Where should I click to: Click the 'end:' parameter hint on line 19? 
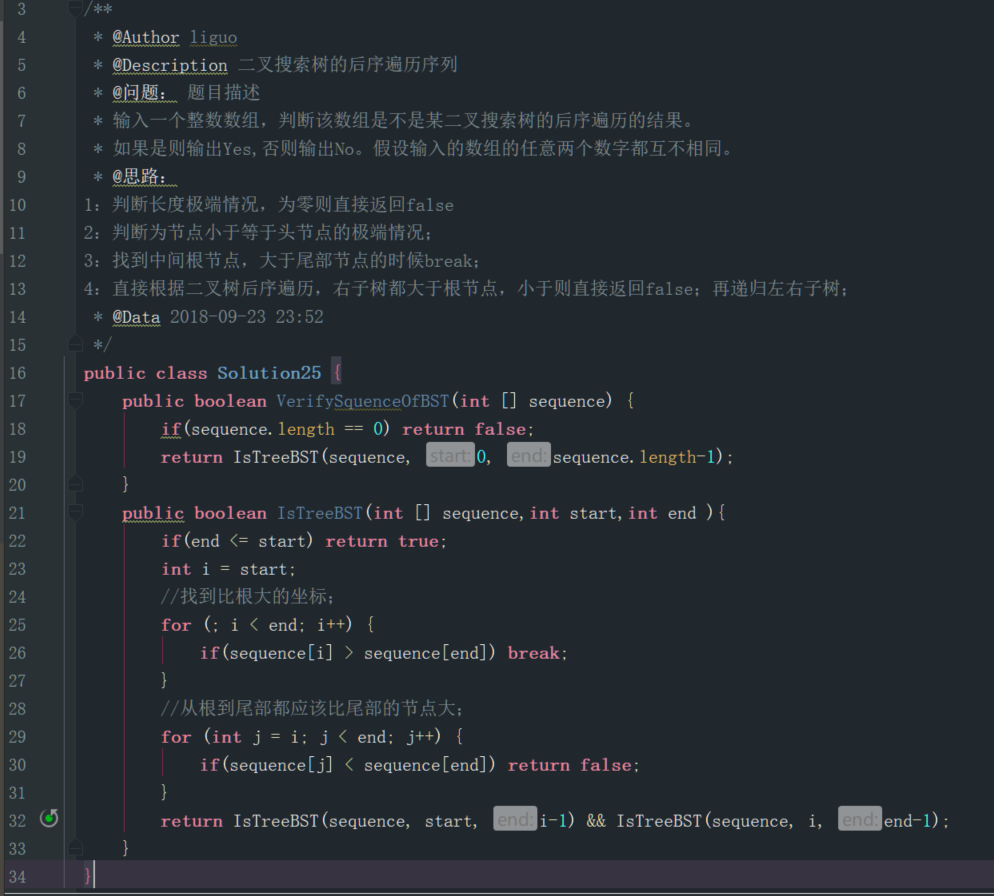(529, 456)
